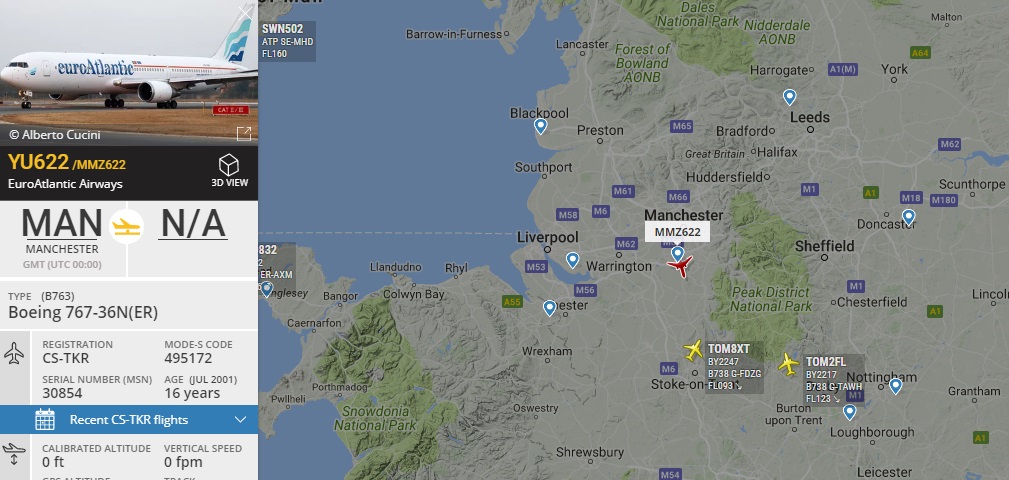Click the euroAtlantic aircraft photo

(129, 73)
